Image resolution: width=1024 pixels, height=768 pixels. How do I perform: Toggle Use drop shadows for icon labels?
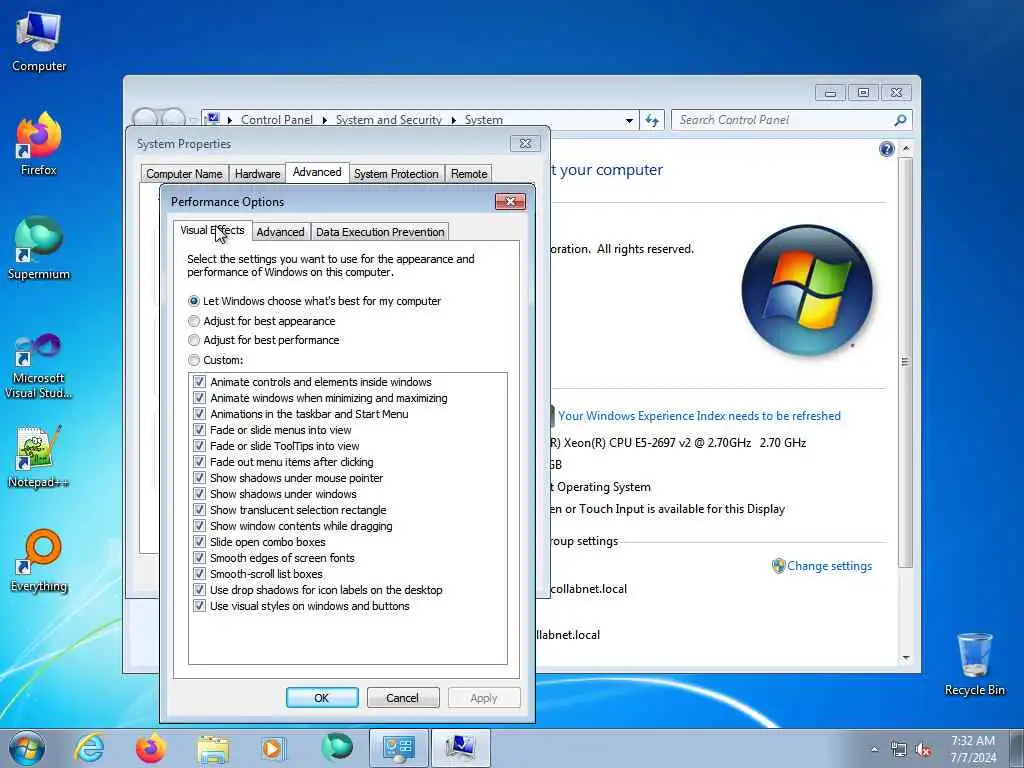[199, 590]
